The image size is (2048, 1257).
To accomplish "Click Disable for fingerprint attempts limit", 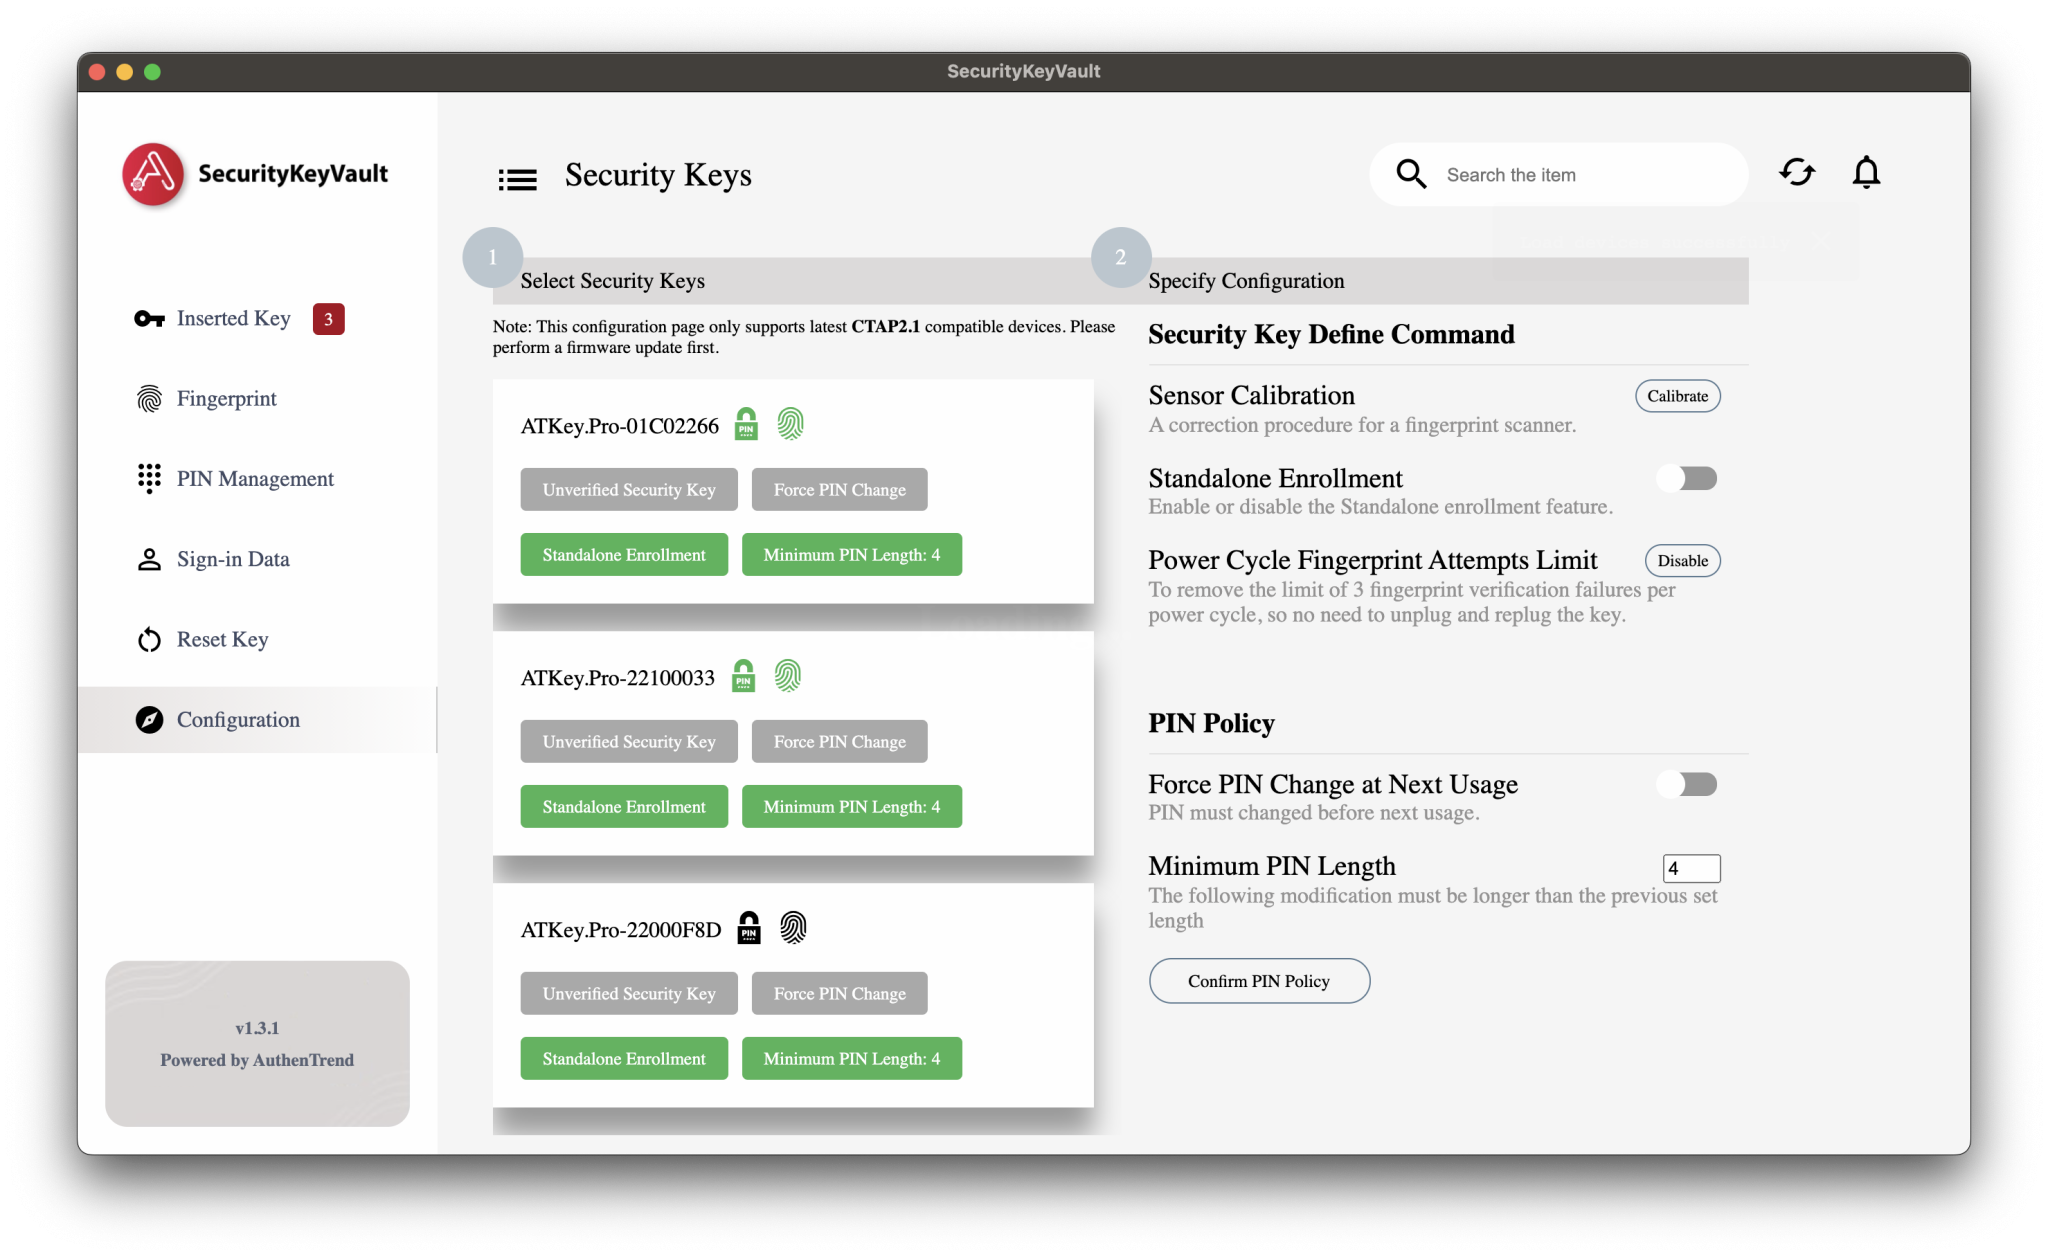I will [1682, 561].
